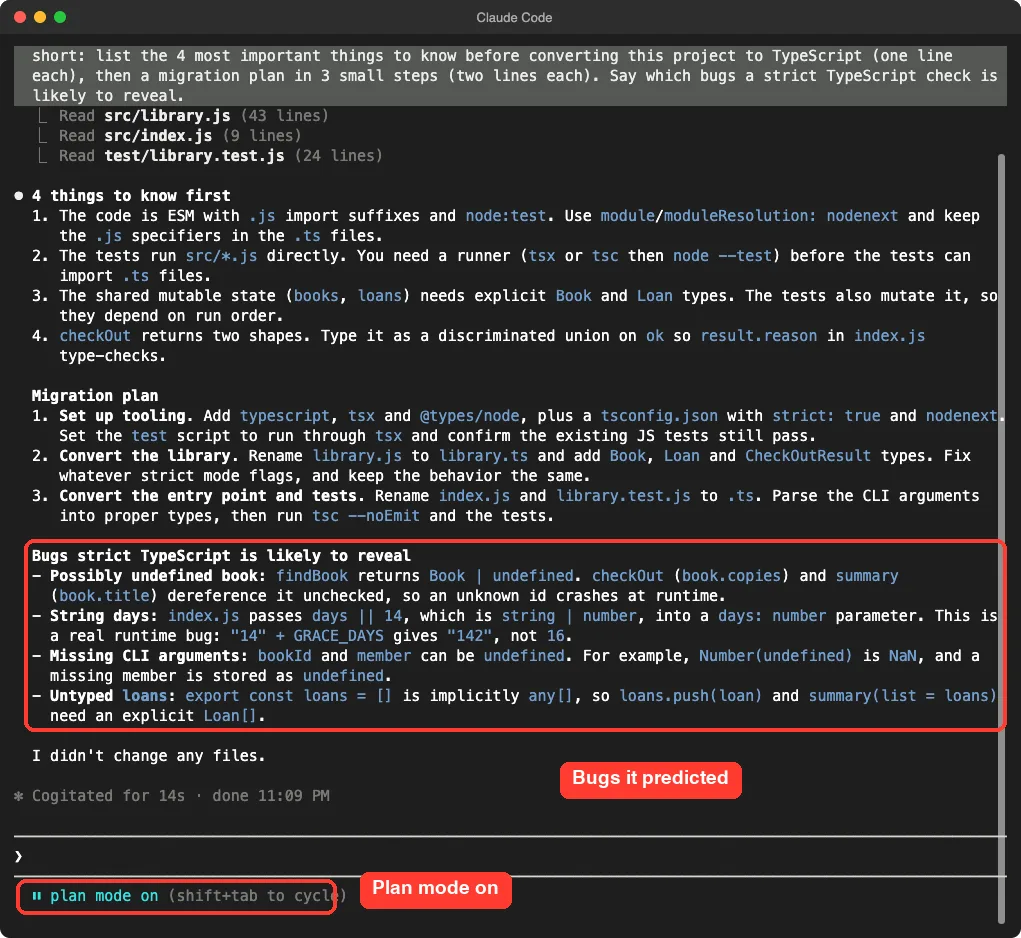Click the red close window button

click(x=20, y=18)
